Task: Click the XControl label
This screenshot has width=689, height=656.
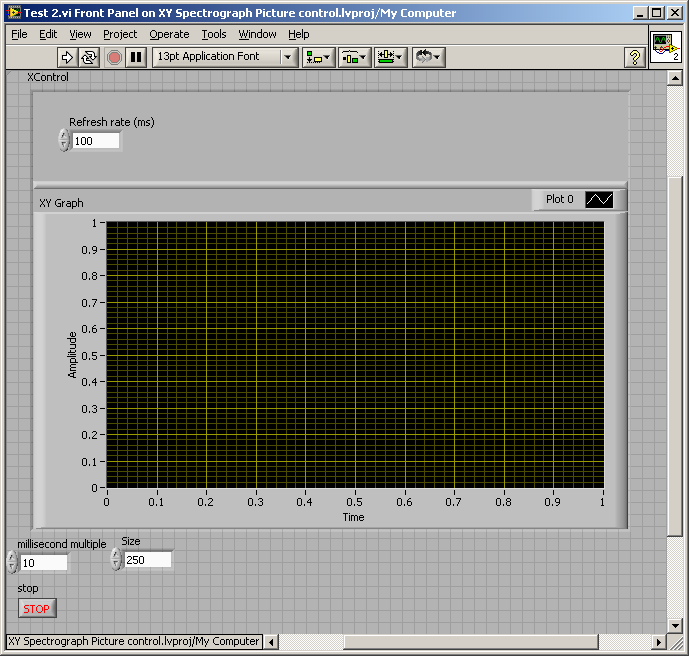Action: click(48, 77)
